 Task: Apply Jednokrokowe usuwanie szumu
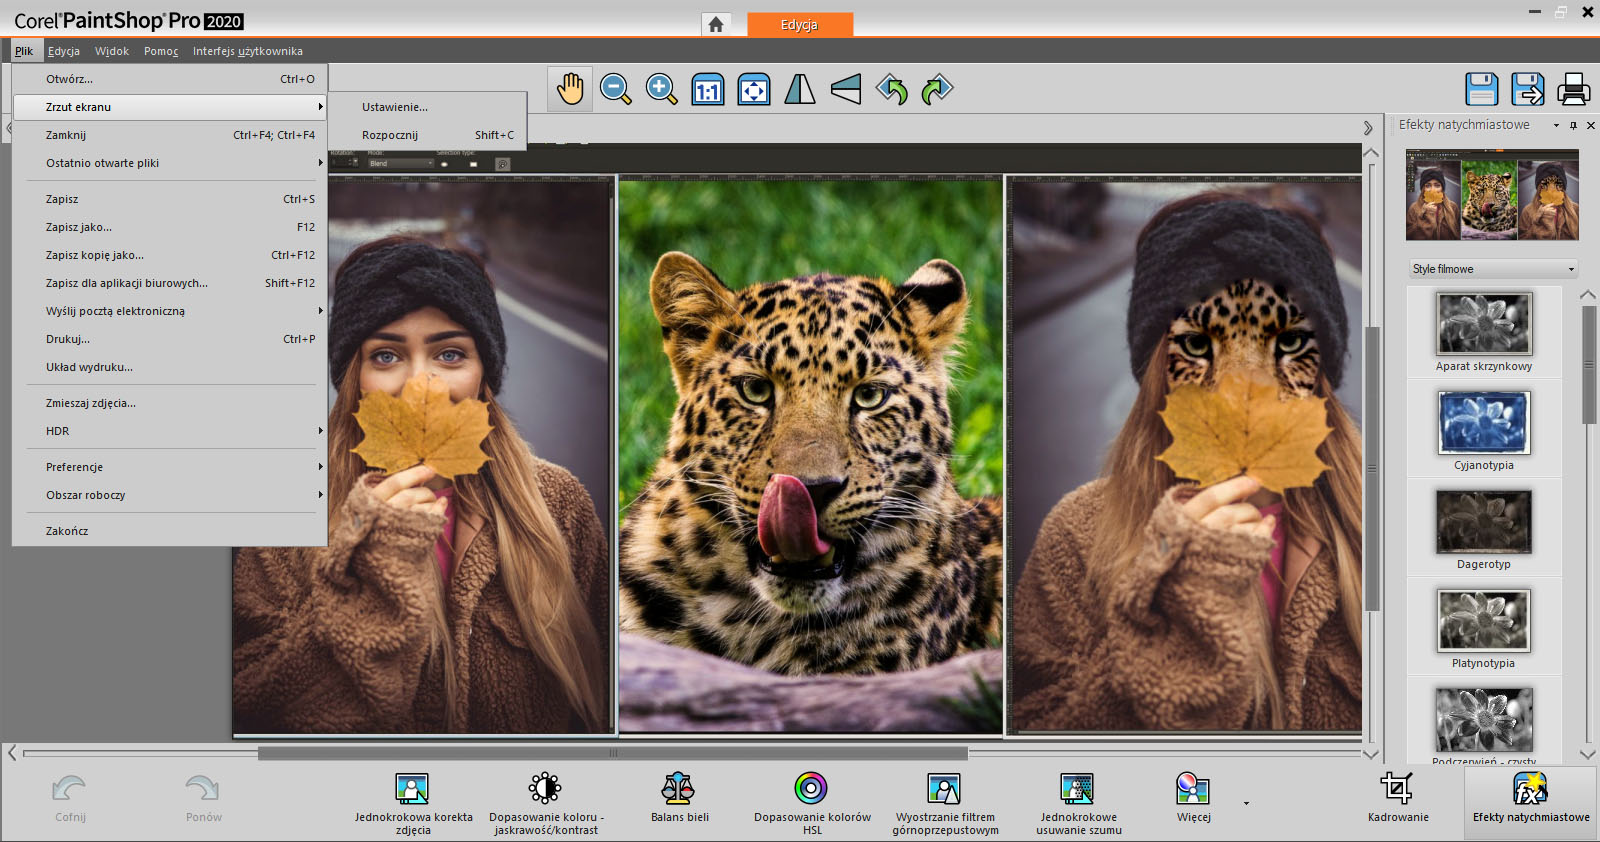coord(1078,803)
